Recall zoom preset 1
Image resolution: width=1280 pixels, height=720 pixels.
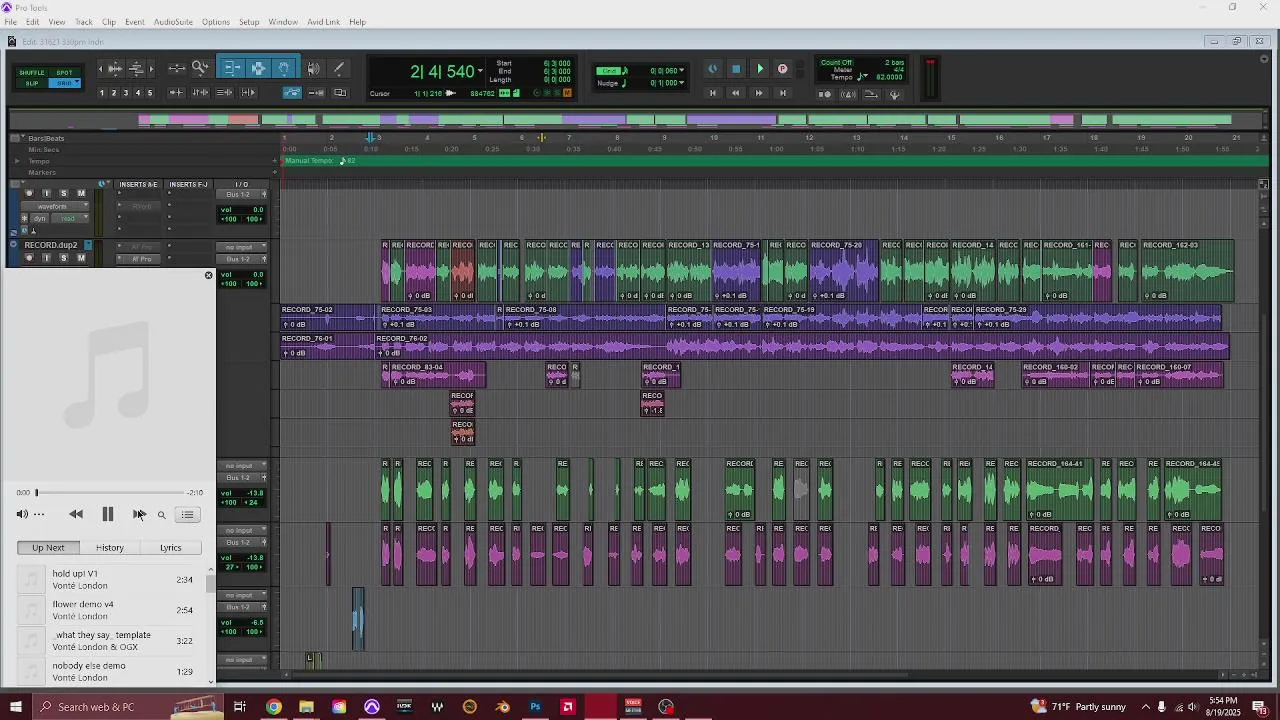102,93
